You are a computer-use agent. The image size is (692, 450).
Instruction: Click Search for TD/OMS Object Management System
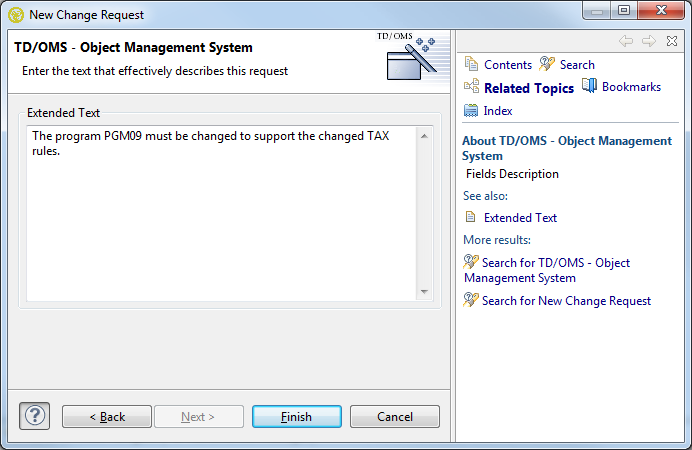pyautogui.click(x=555, y=270)
